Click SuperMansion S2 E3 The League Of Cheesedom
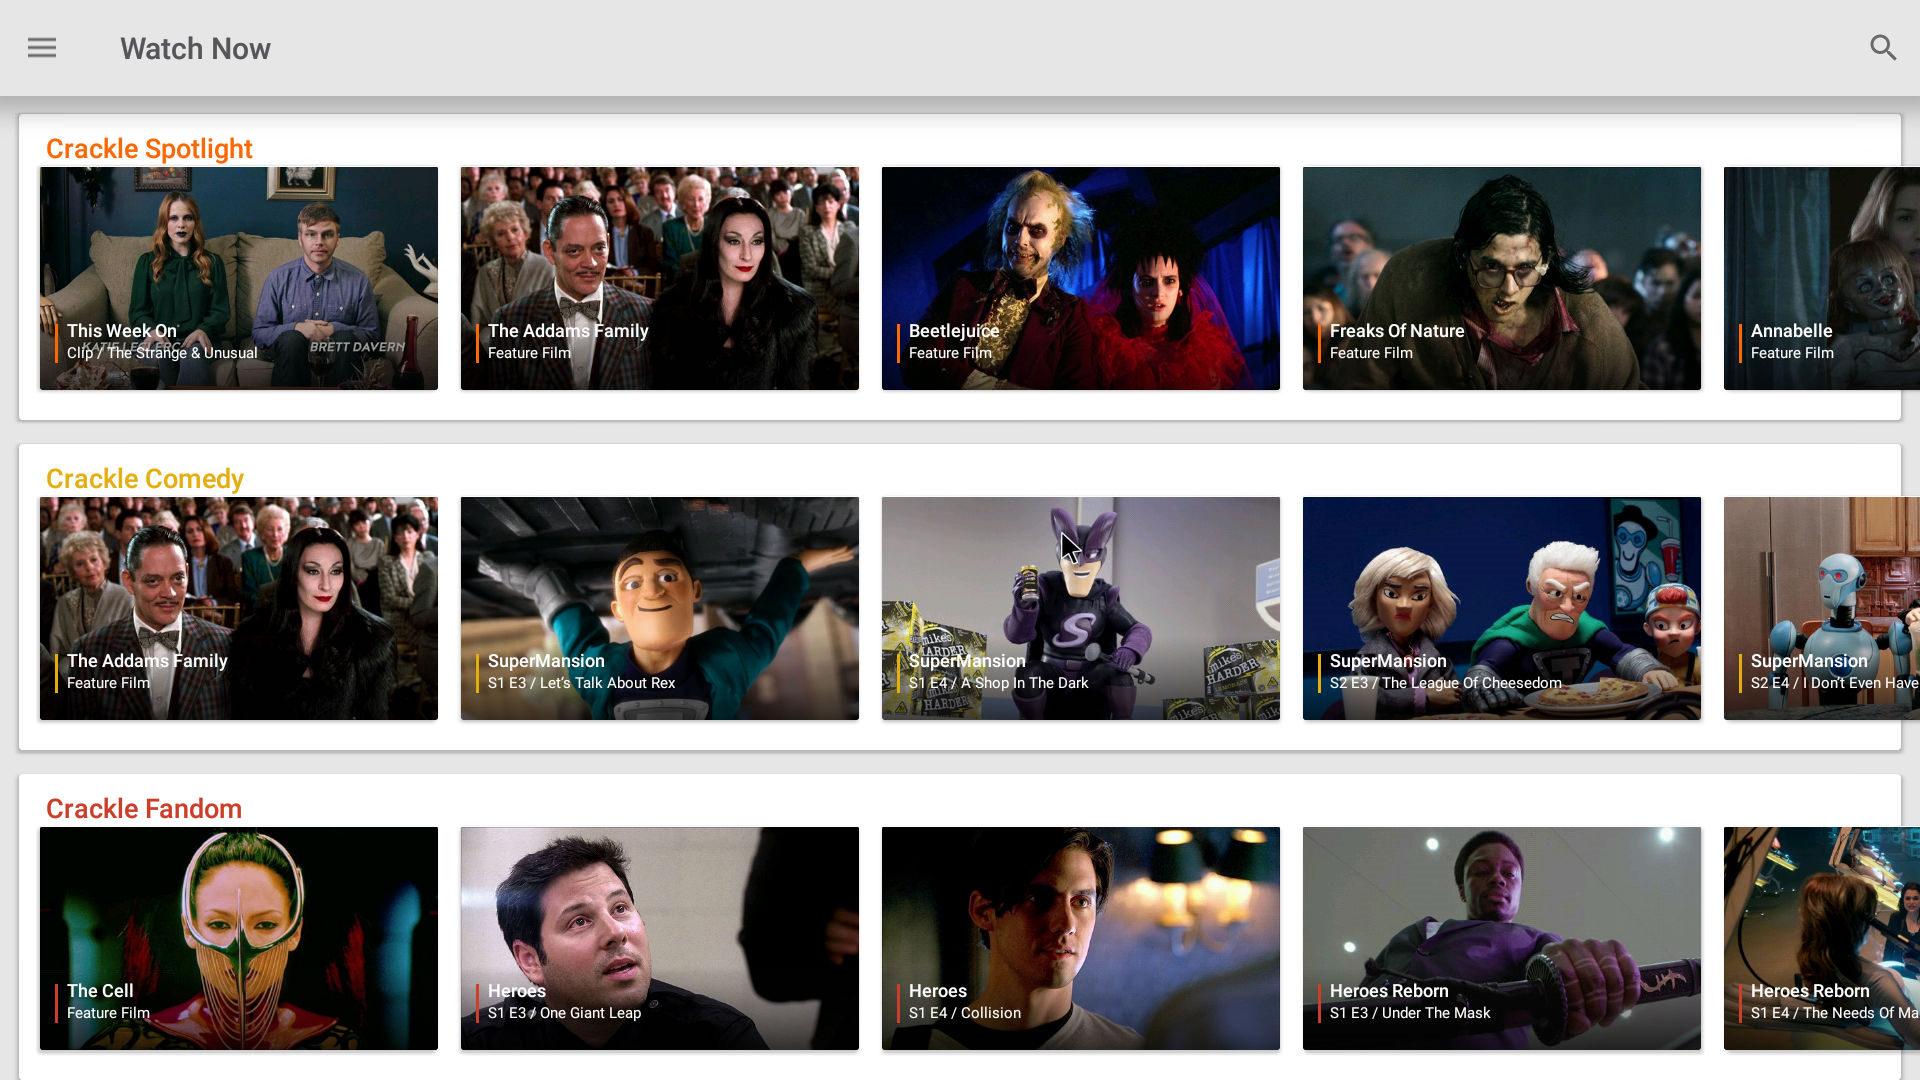 1501,607
